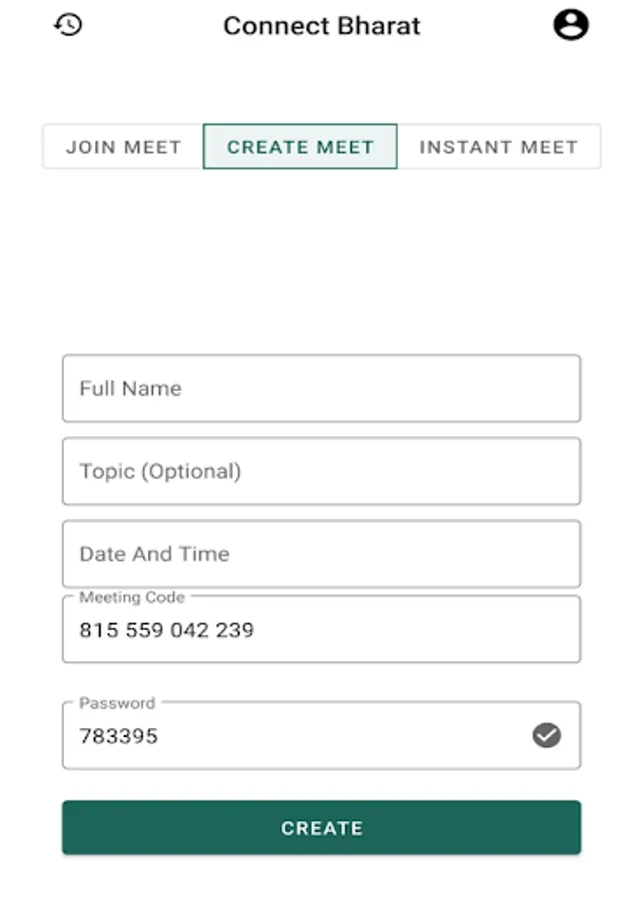Click the Full Name placeholder text
636x900 pixels.
pyautogui.click(x=130, y=388)
